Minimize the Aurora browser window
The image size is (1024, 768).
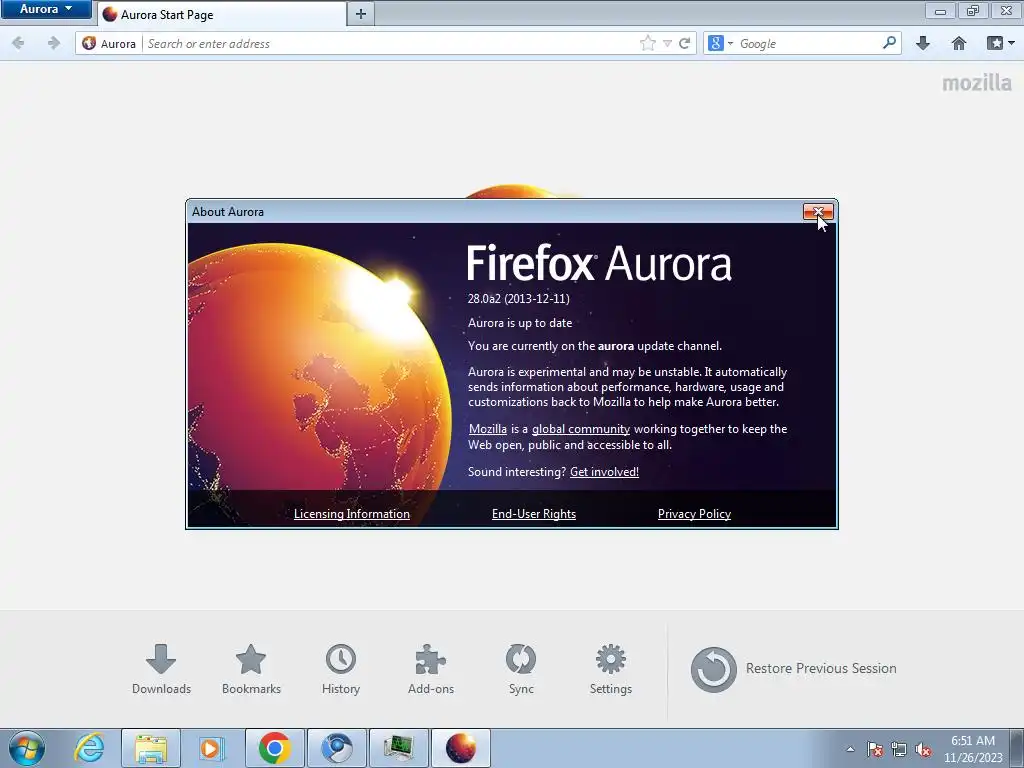tap(940, 10)
